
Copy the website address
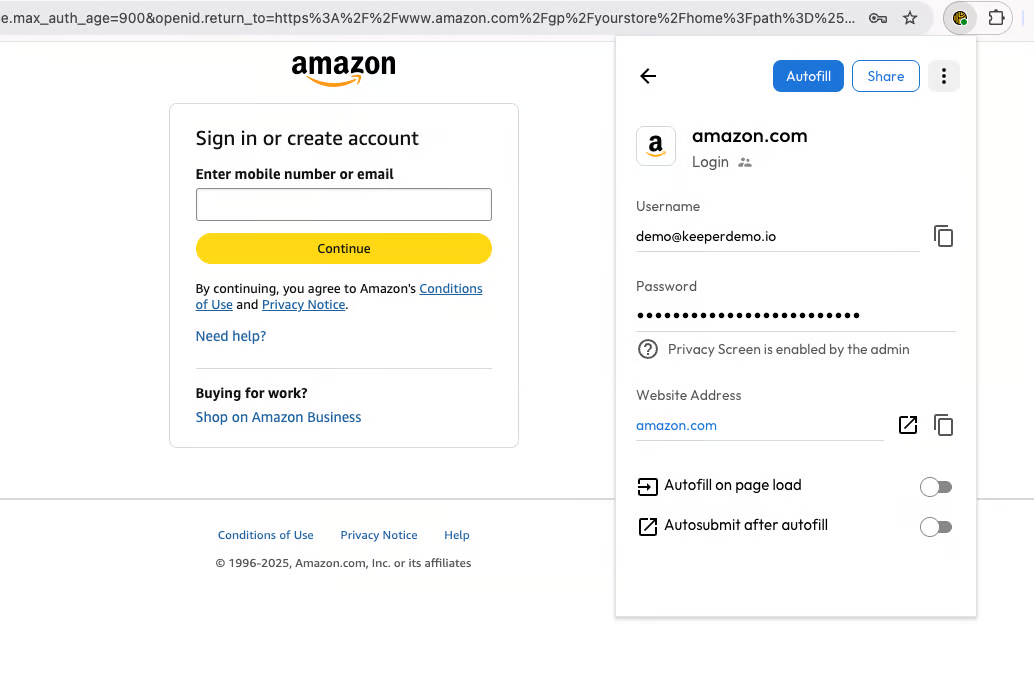pyautogui.click(x=943, y=425)
